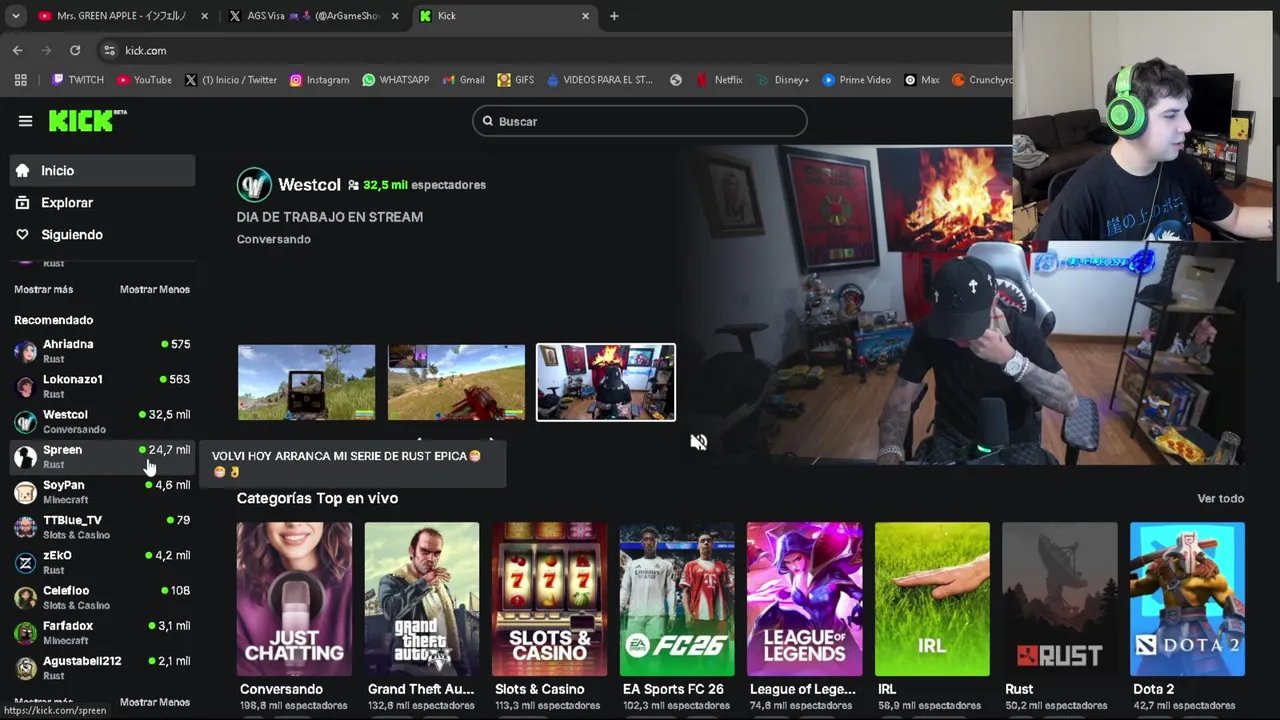Image resolution: width=1280 pixels, height=720 pixels.
Task: Open League of Legends category card
Action: click(x=804, y=599)
